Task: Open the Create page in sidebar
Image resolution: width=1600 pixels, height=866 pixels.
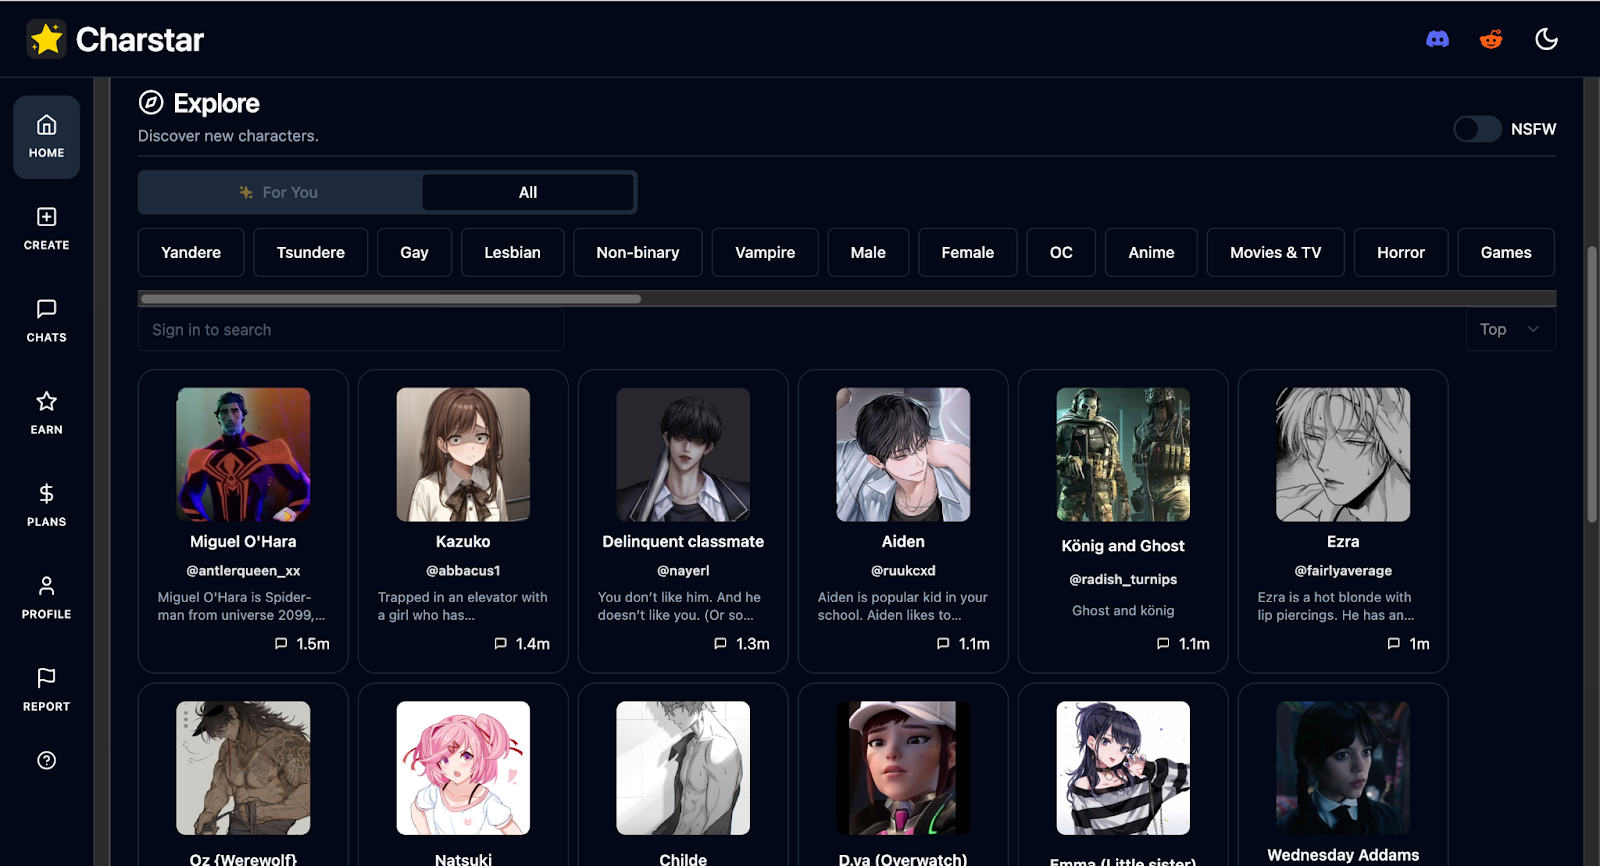Action: (x=46, y=229)
